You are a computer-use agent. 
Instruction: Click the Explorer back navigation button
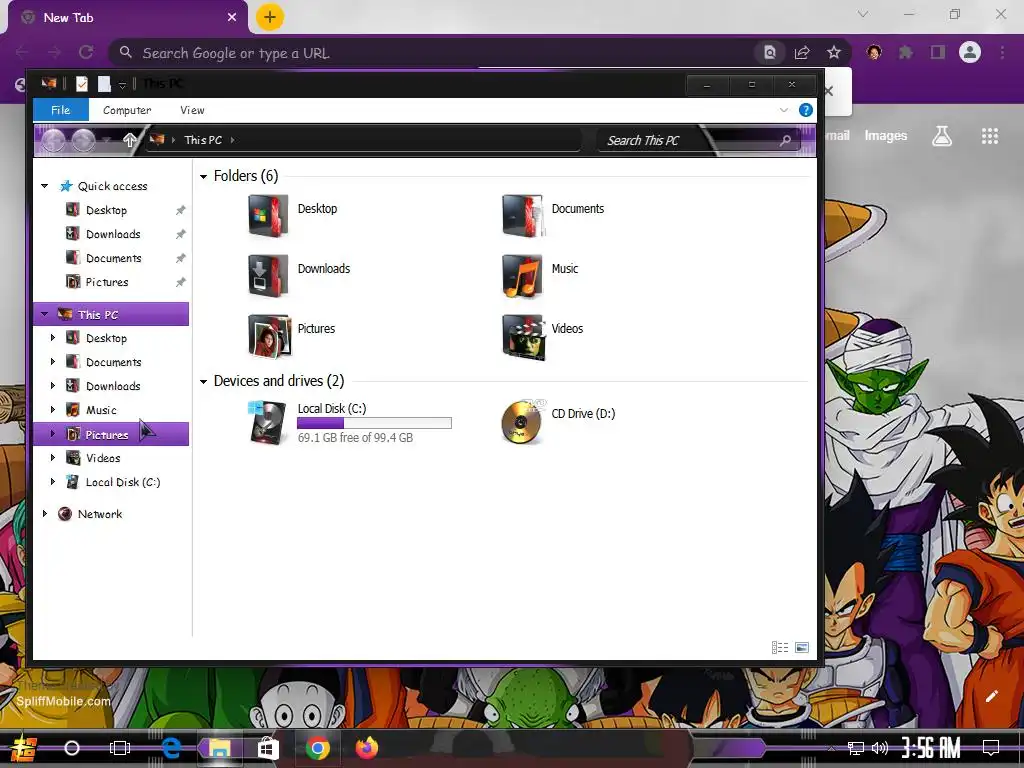coord(54,140)
